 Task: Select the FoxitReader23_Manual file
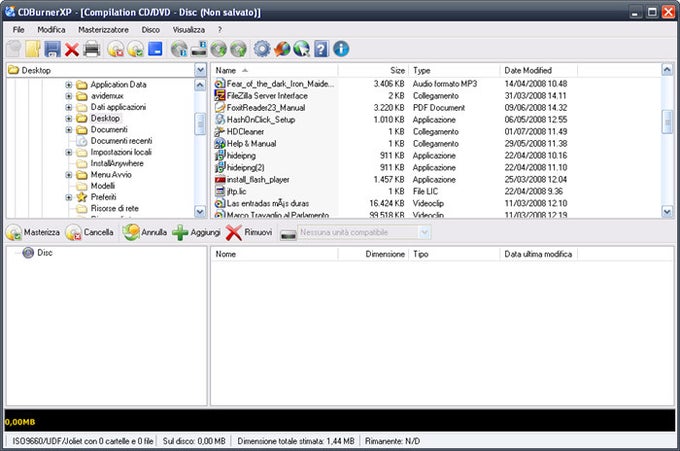tap(266, 108)
